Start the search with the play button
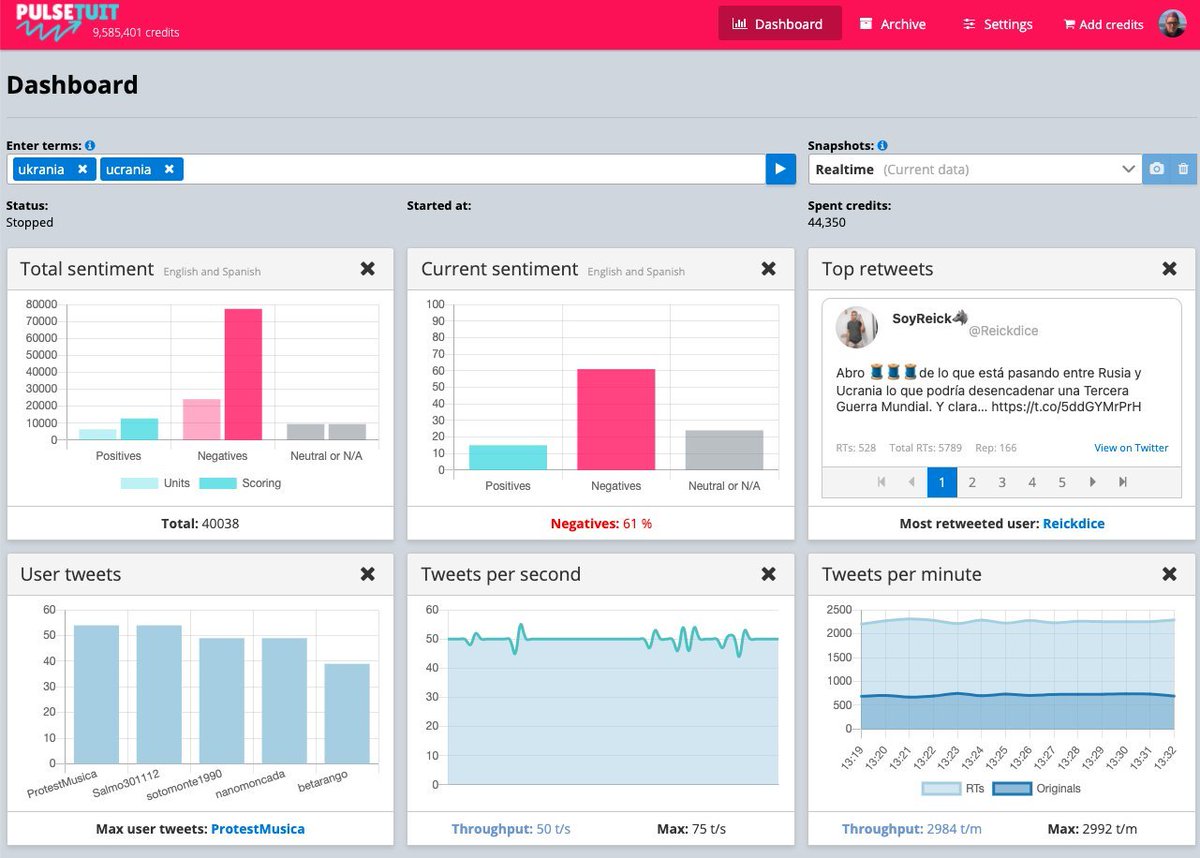The height and width of the screenshot is (858, 1200). [x=780, y=169]
